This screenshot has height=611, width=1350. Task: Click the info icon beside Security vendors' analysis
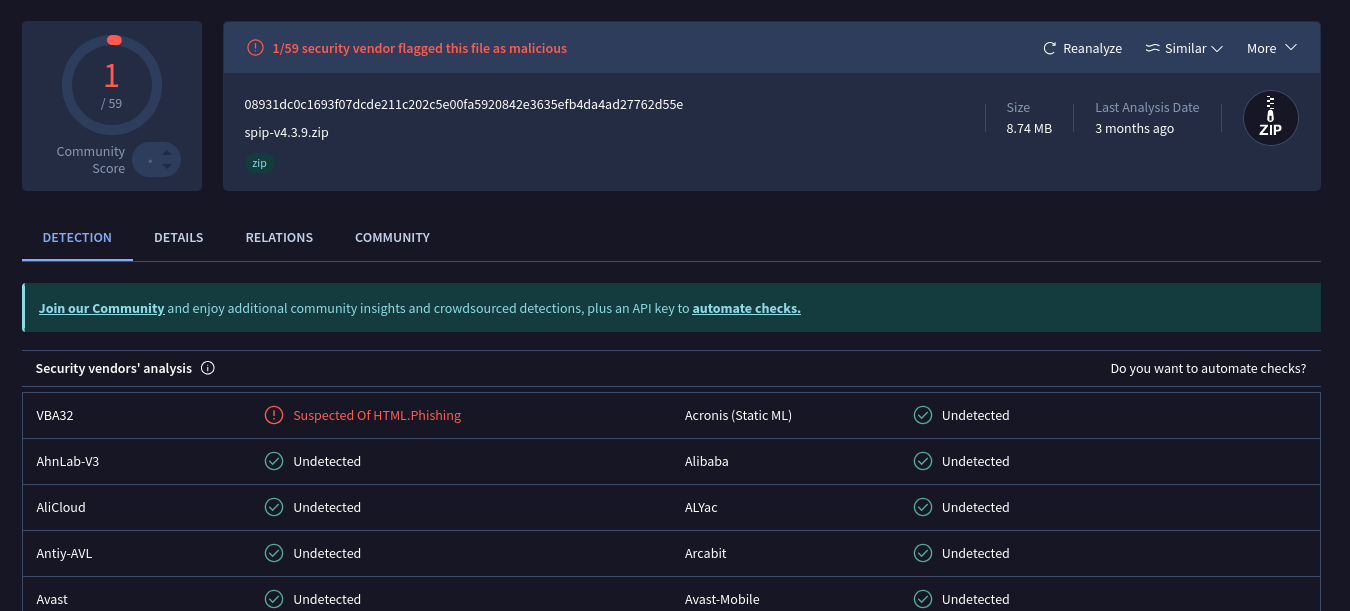point(208,368)
